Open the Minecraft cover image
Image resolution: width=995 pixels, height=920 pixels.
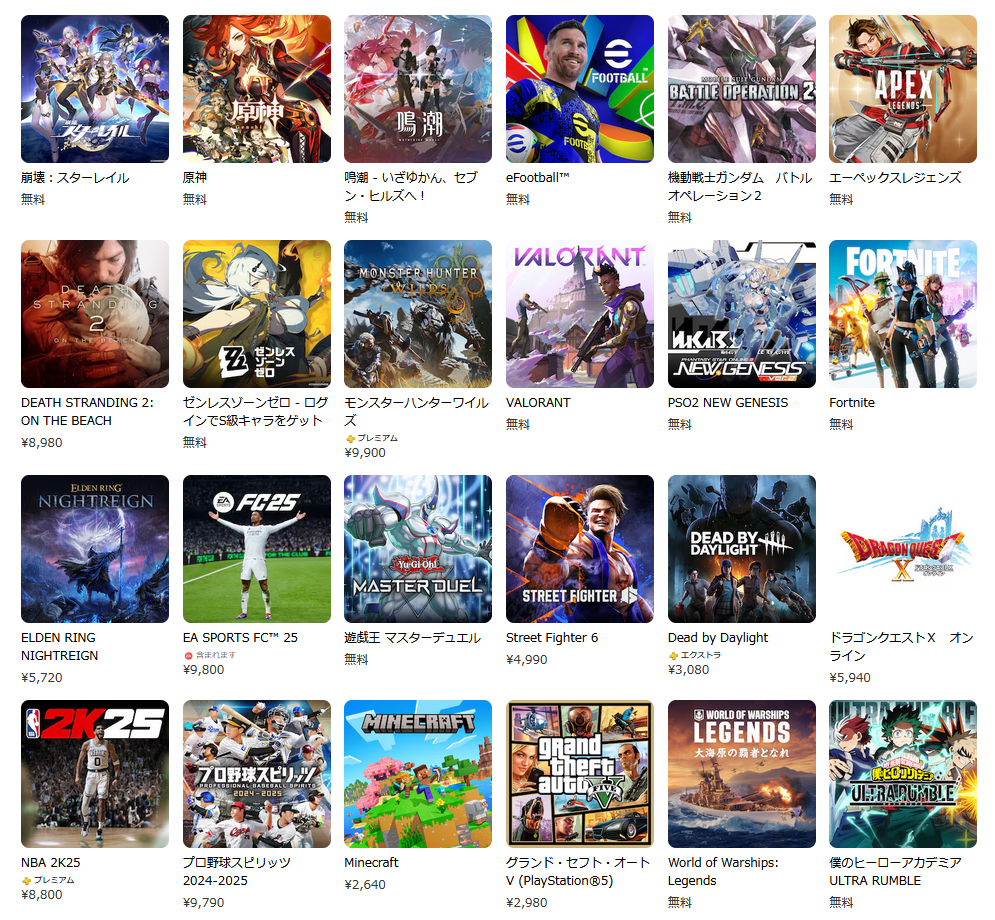(418, 774)
